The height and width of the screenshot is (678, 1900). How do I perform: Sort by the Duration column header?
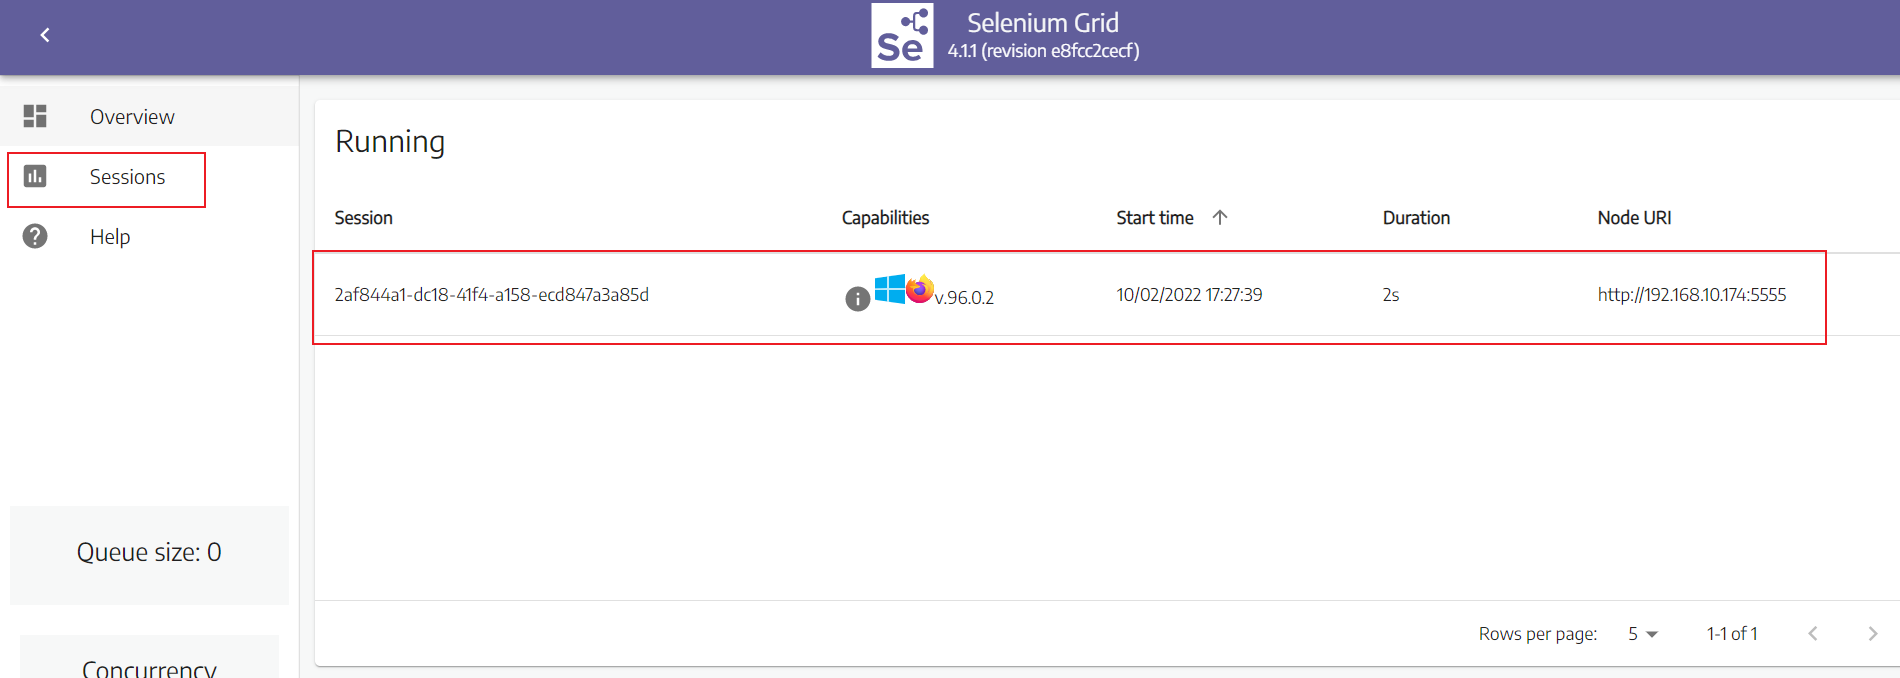1416,218
